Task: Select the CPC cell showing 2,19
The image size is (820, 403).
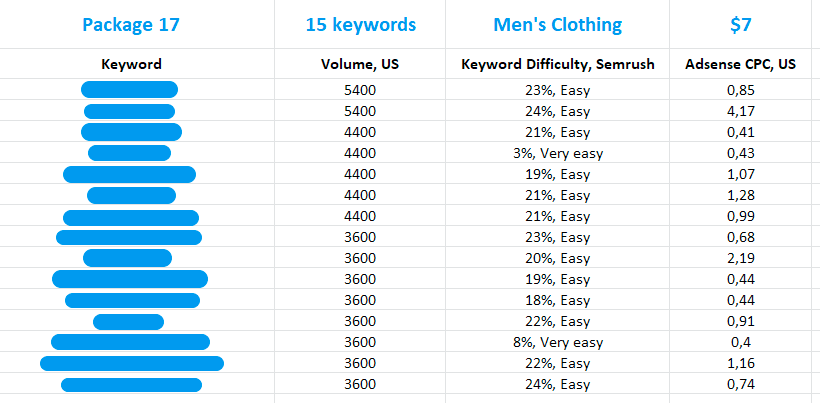Action: [x=741, y=258]
